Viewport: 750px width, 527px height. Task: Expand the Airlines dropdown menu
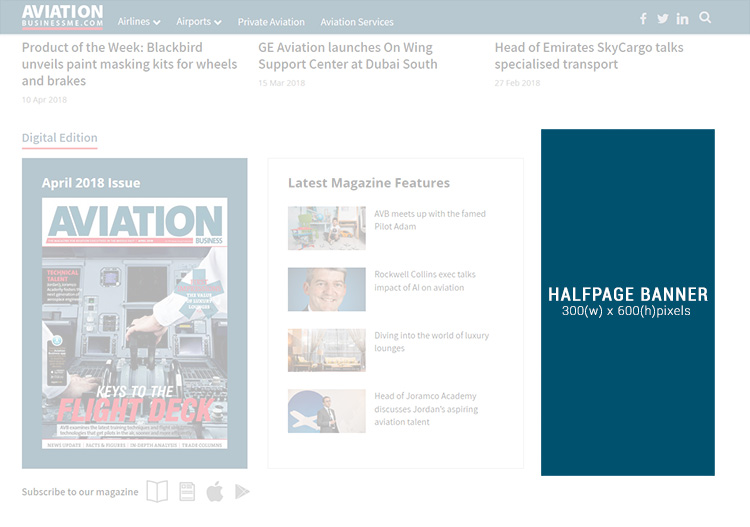pos(139,22)
